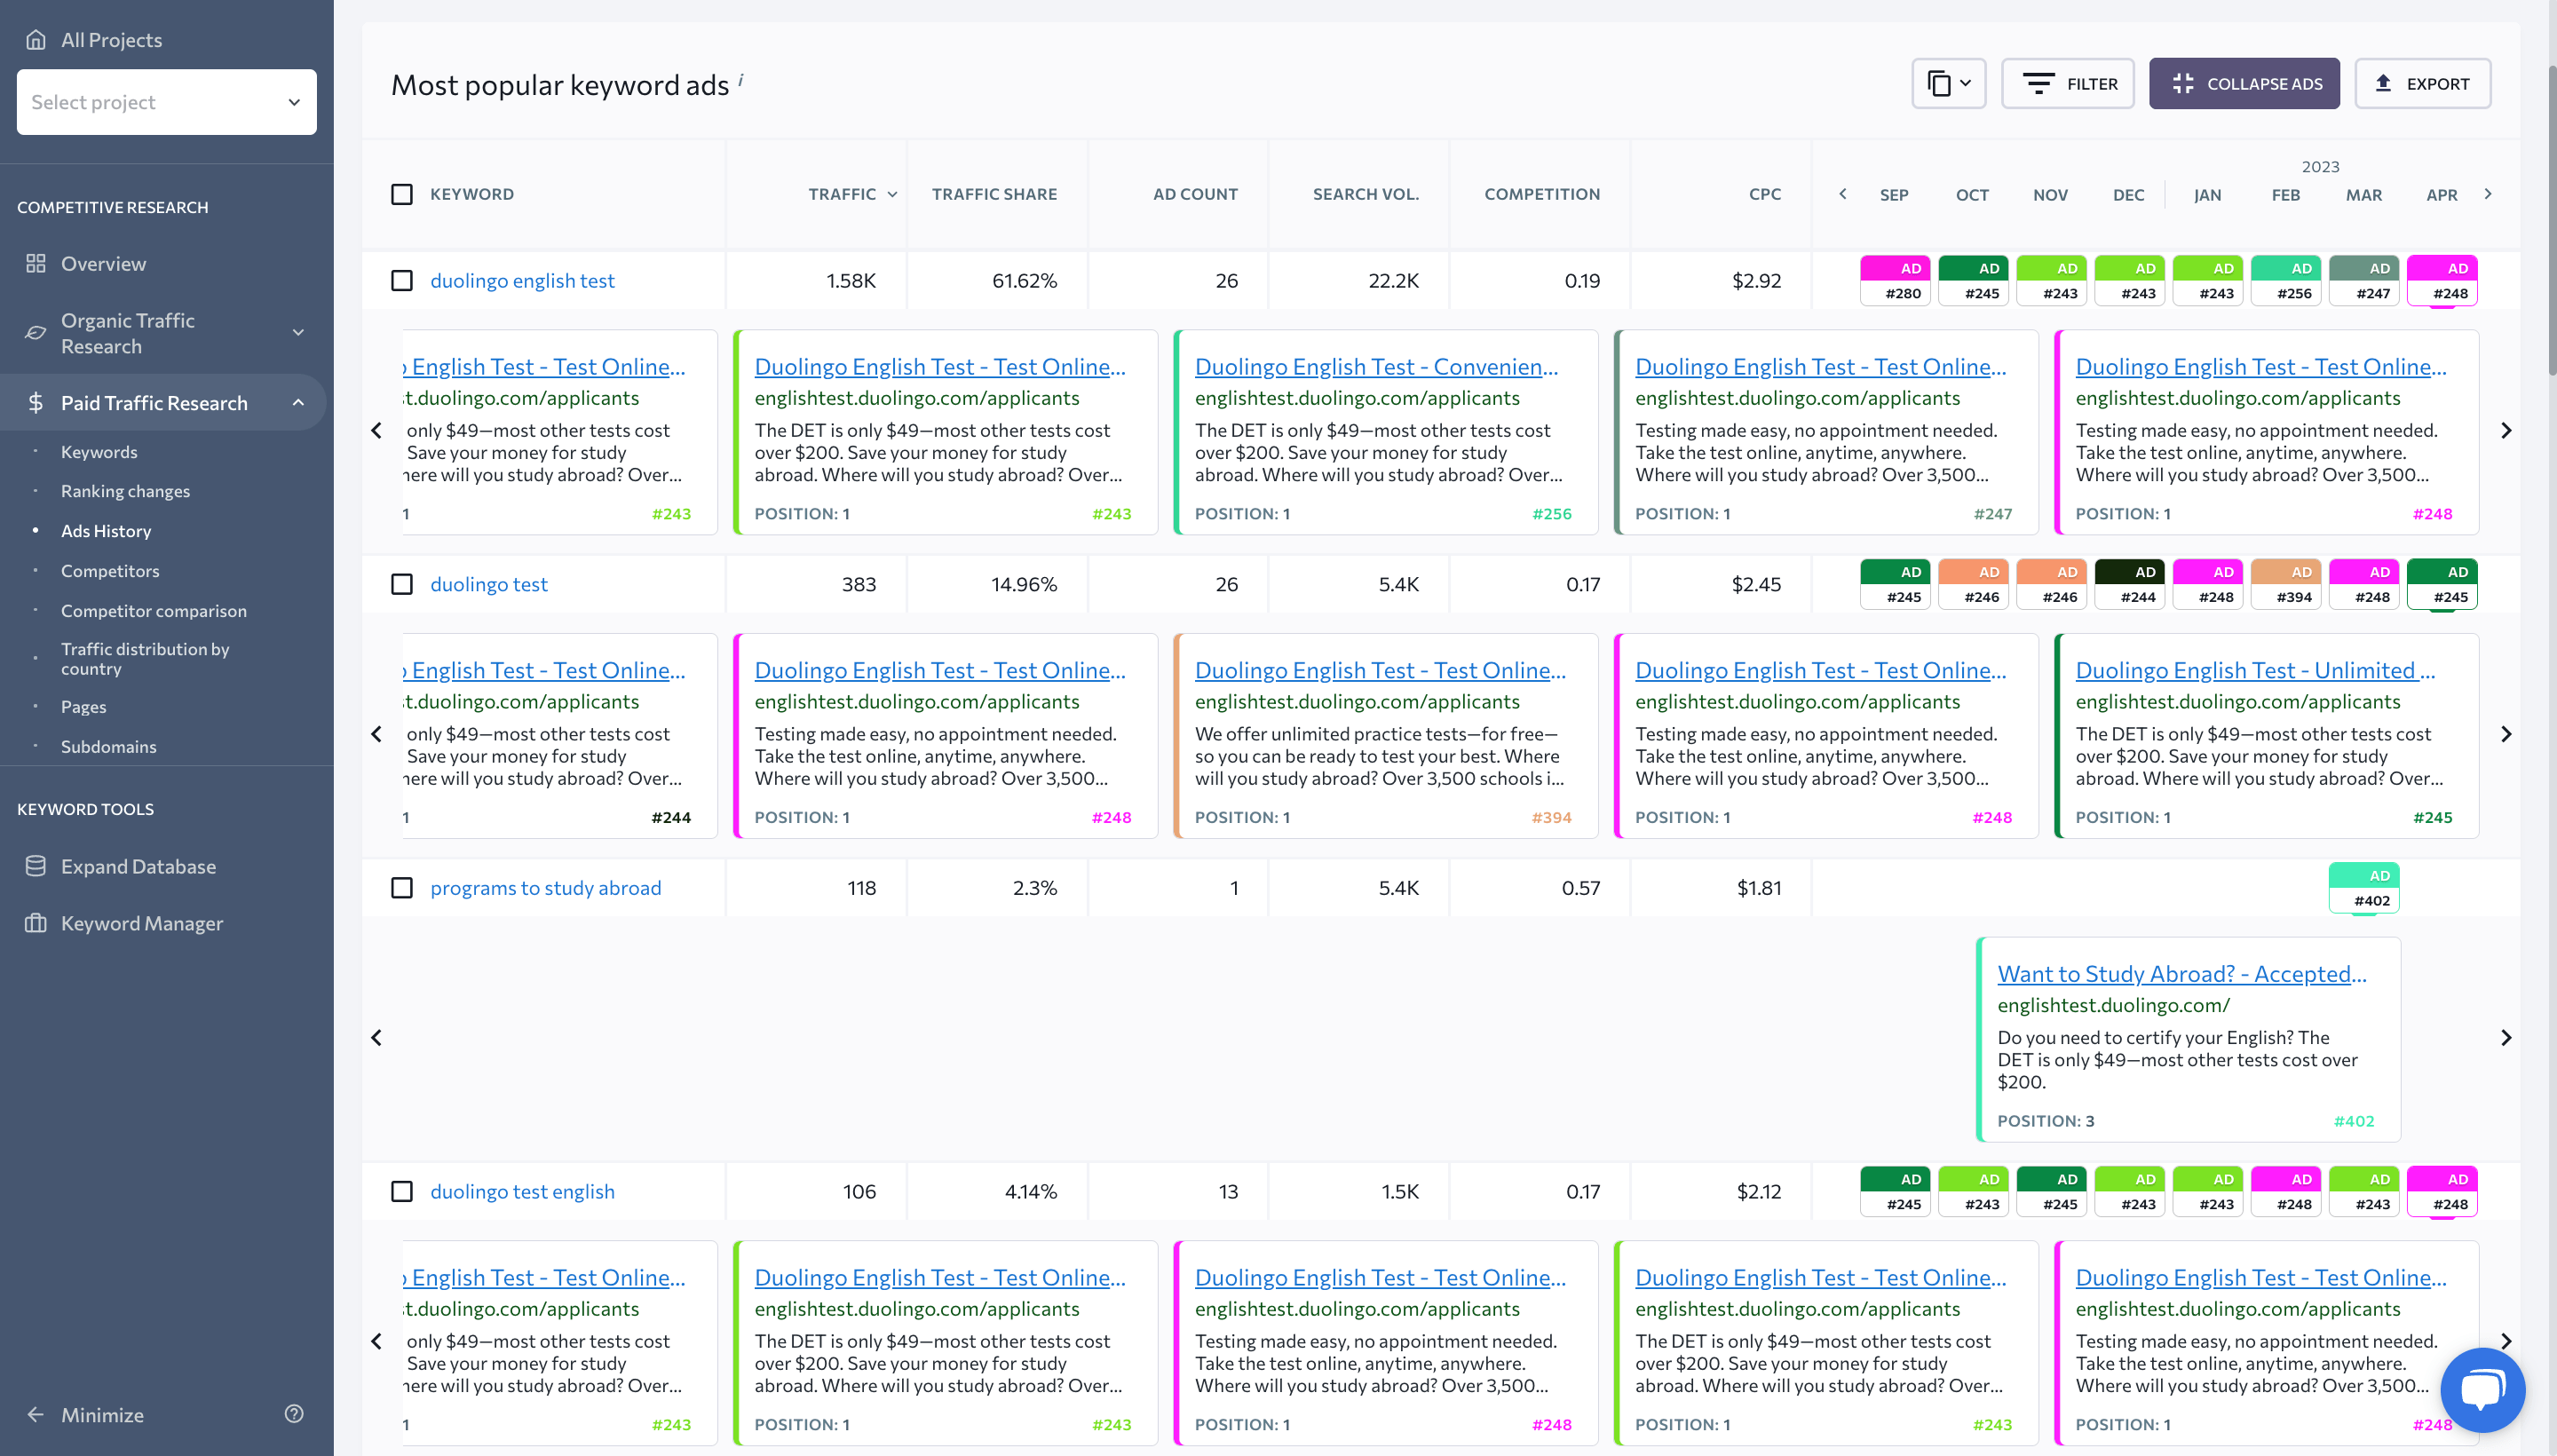Click the duolingo english test keyword link
This screenshot has width=2557, height=1456.
pos(521,280)
